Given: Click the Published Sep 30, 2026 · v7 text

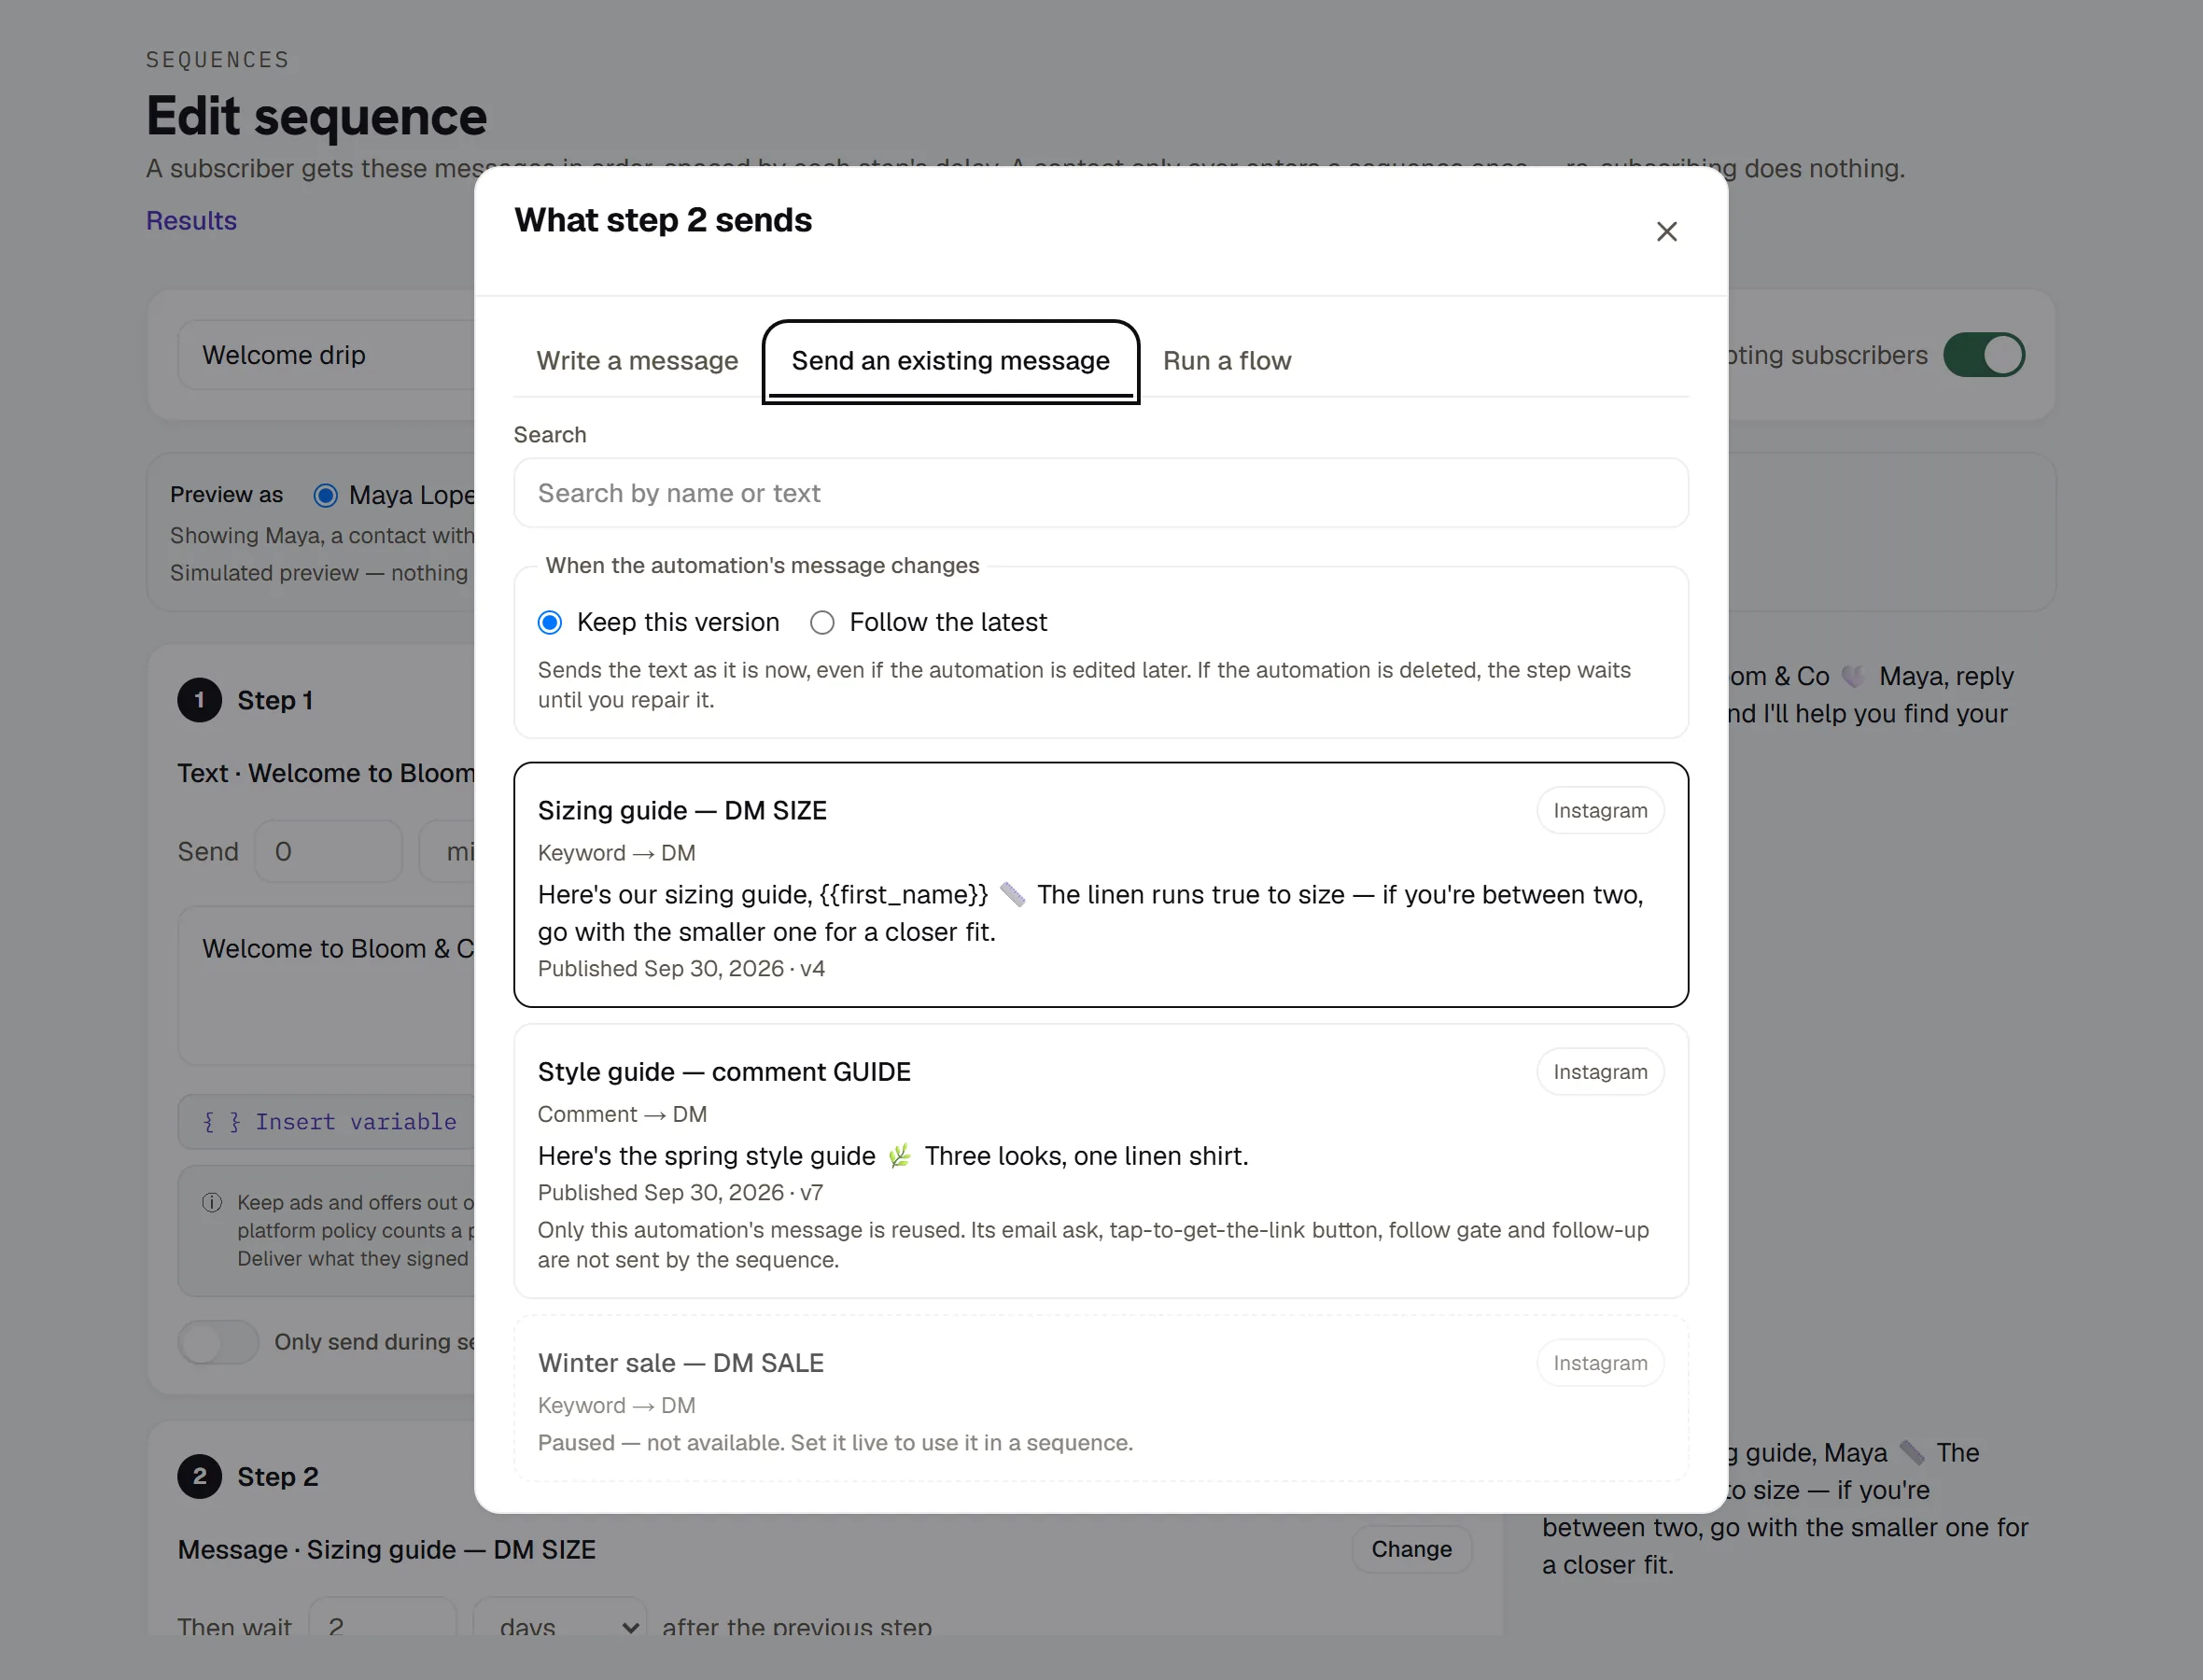Looking at the screenshot, I should pos(680,1192).
